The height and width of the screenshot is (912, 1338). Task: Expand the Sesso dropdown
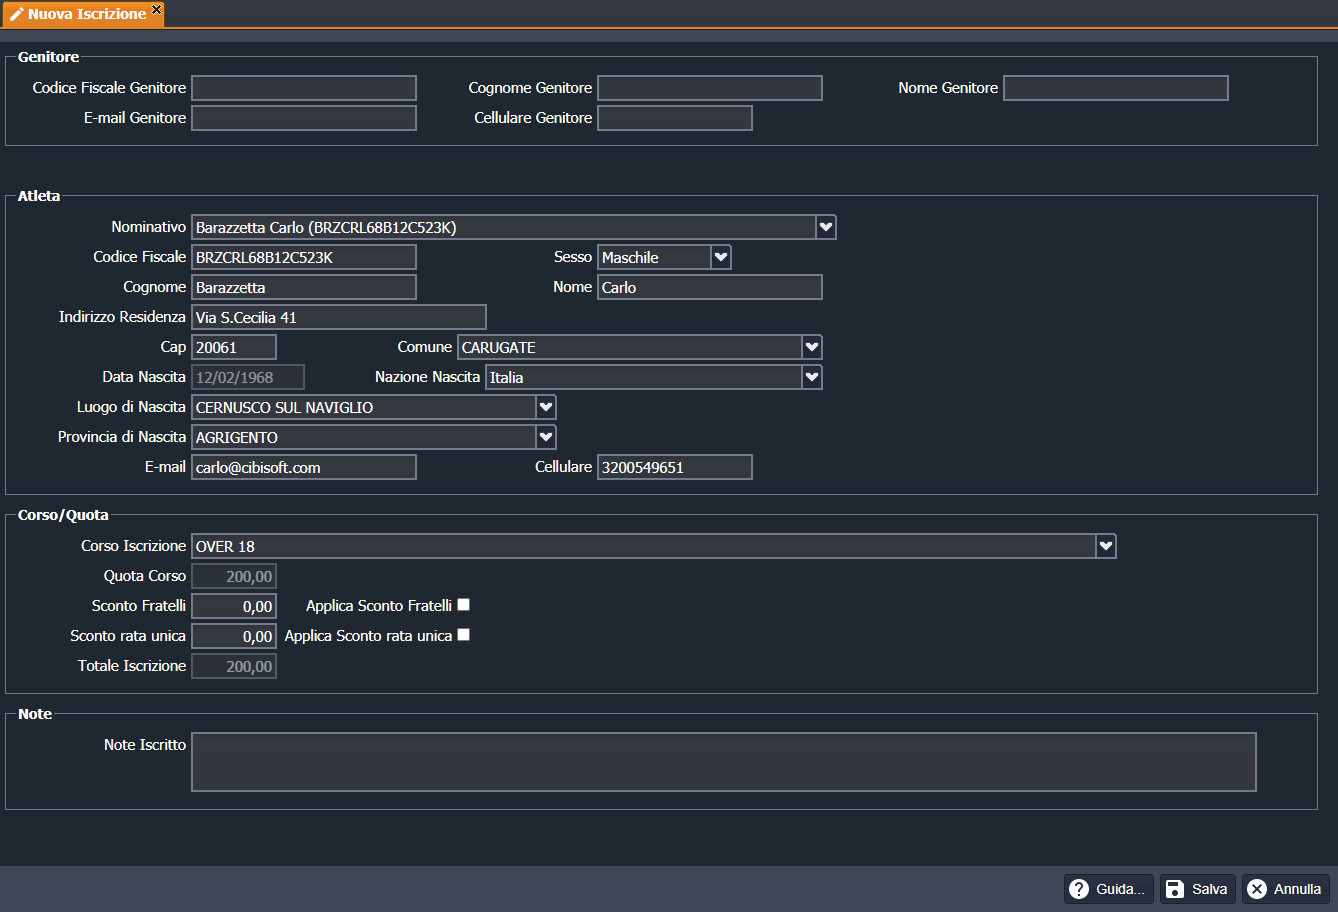point(721,257)
